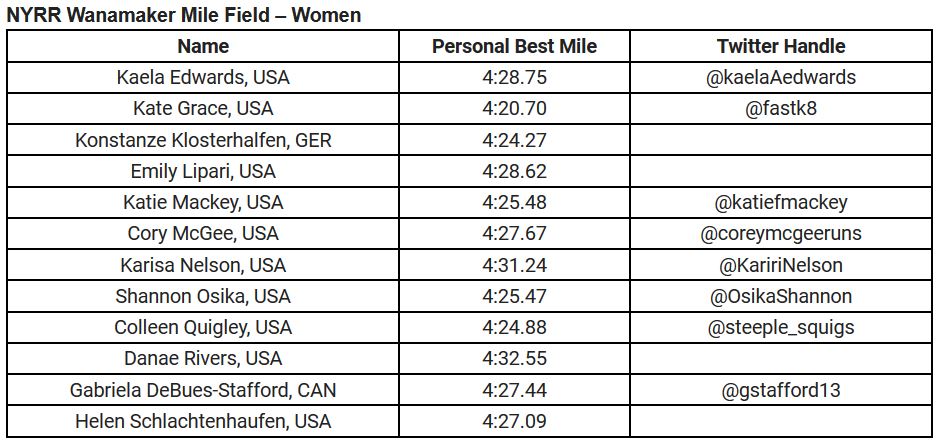The width and height of the screenshot is (945, 447).
Task: Click the 4:32.55 personal best time
Action: pos(514,359)
